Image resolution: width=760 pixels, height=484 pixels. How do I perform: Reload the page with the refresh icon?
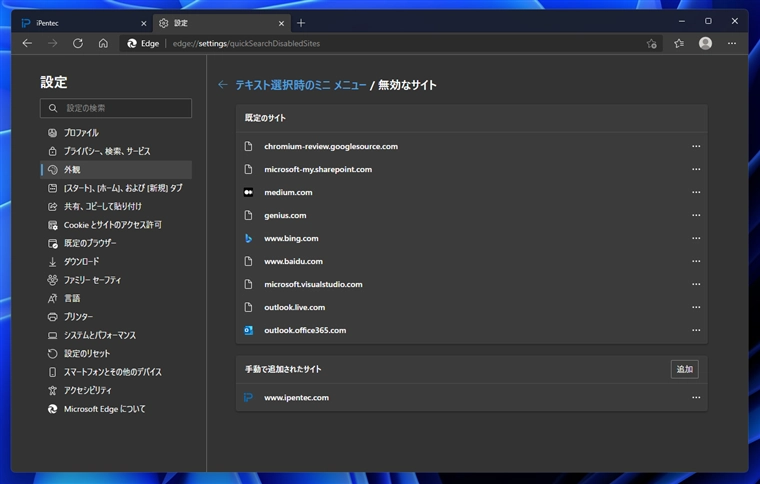[78, 44]
